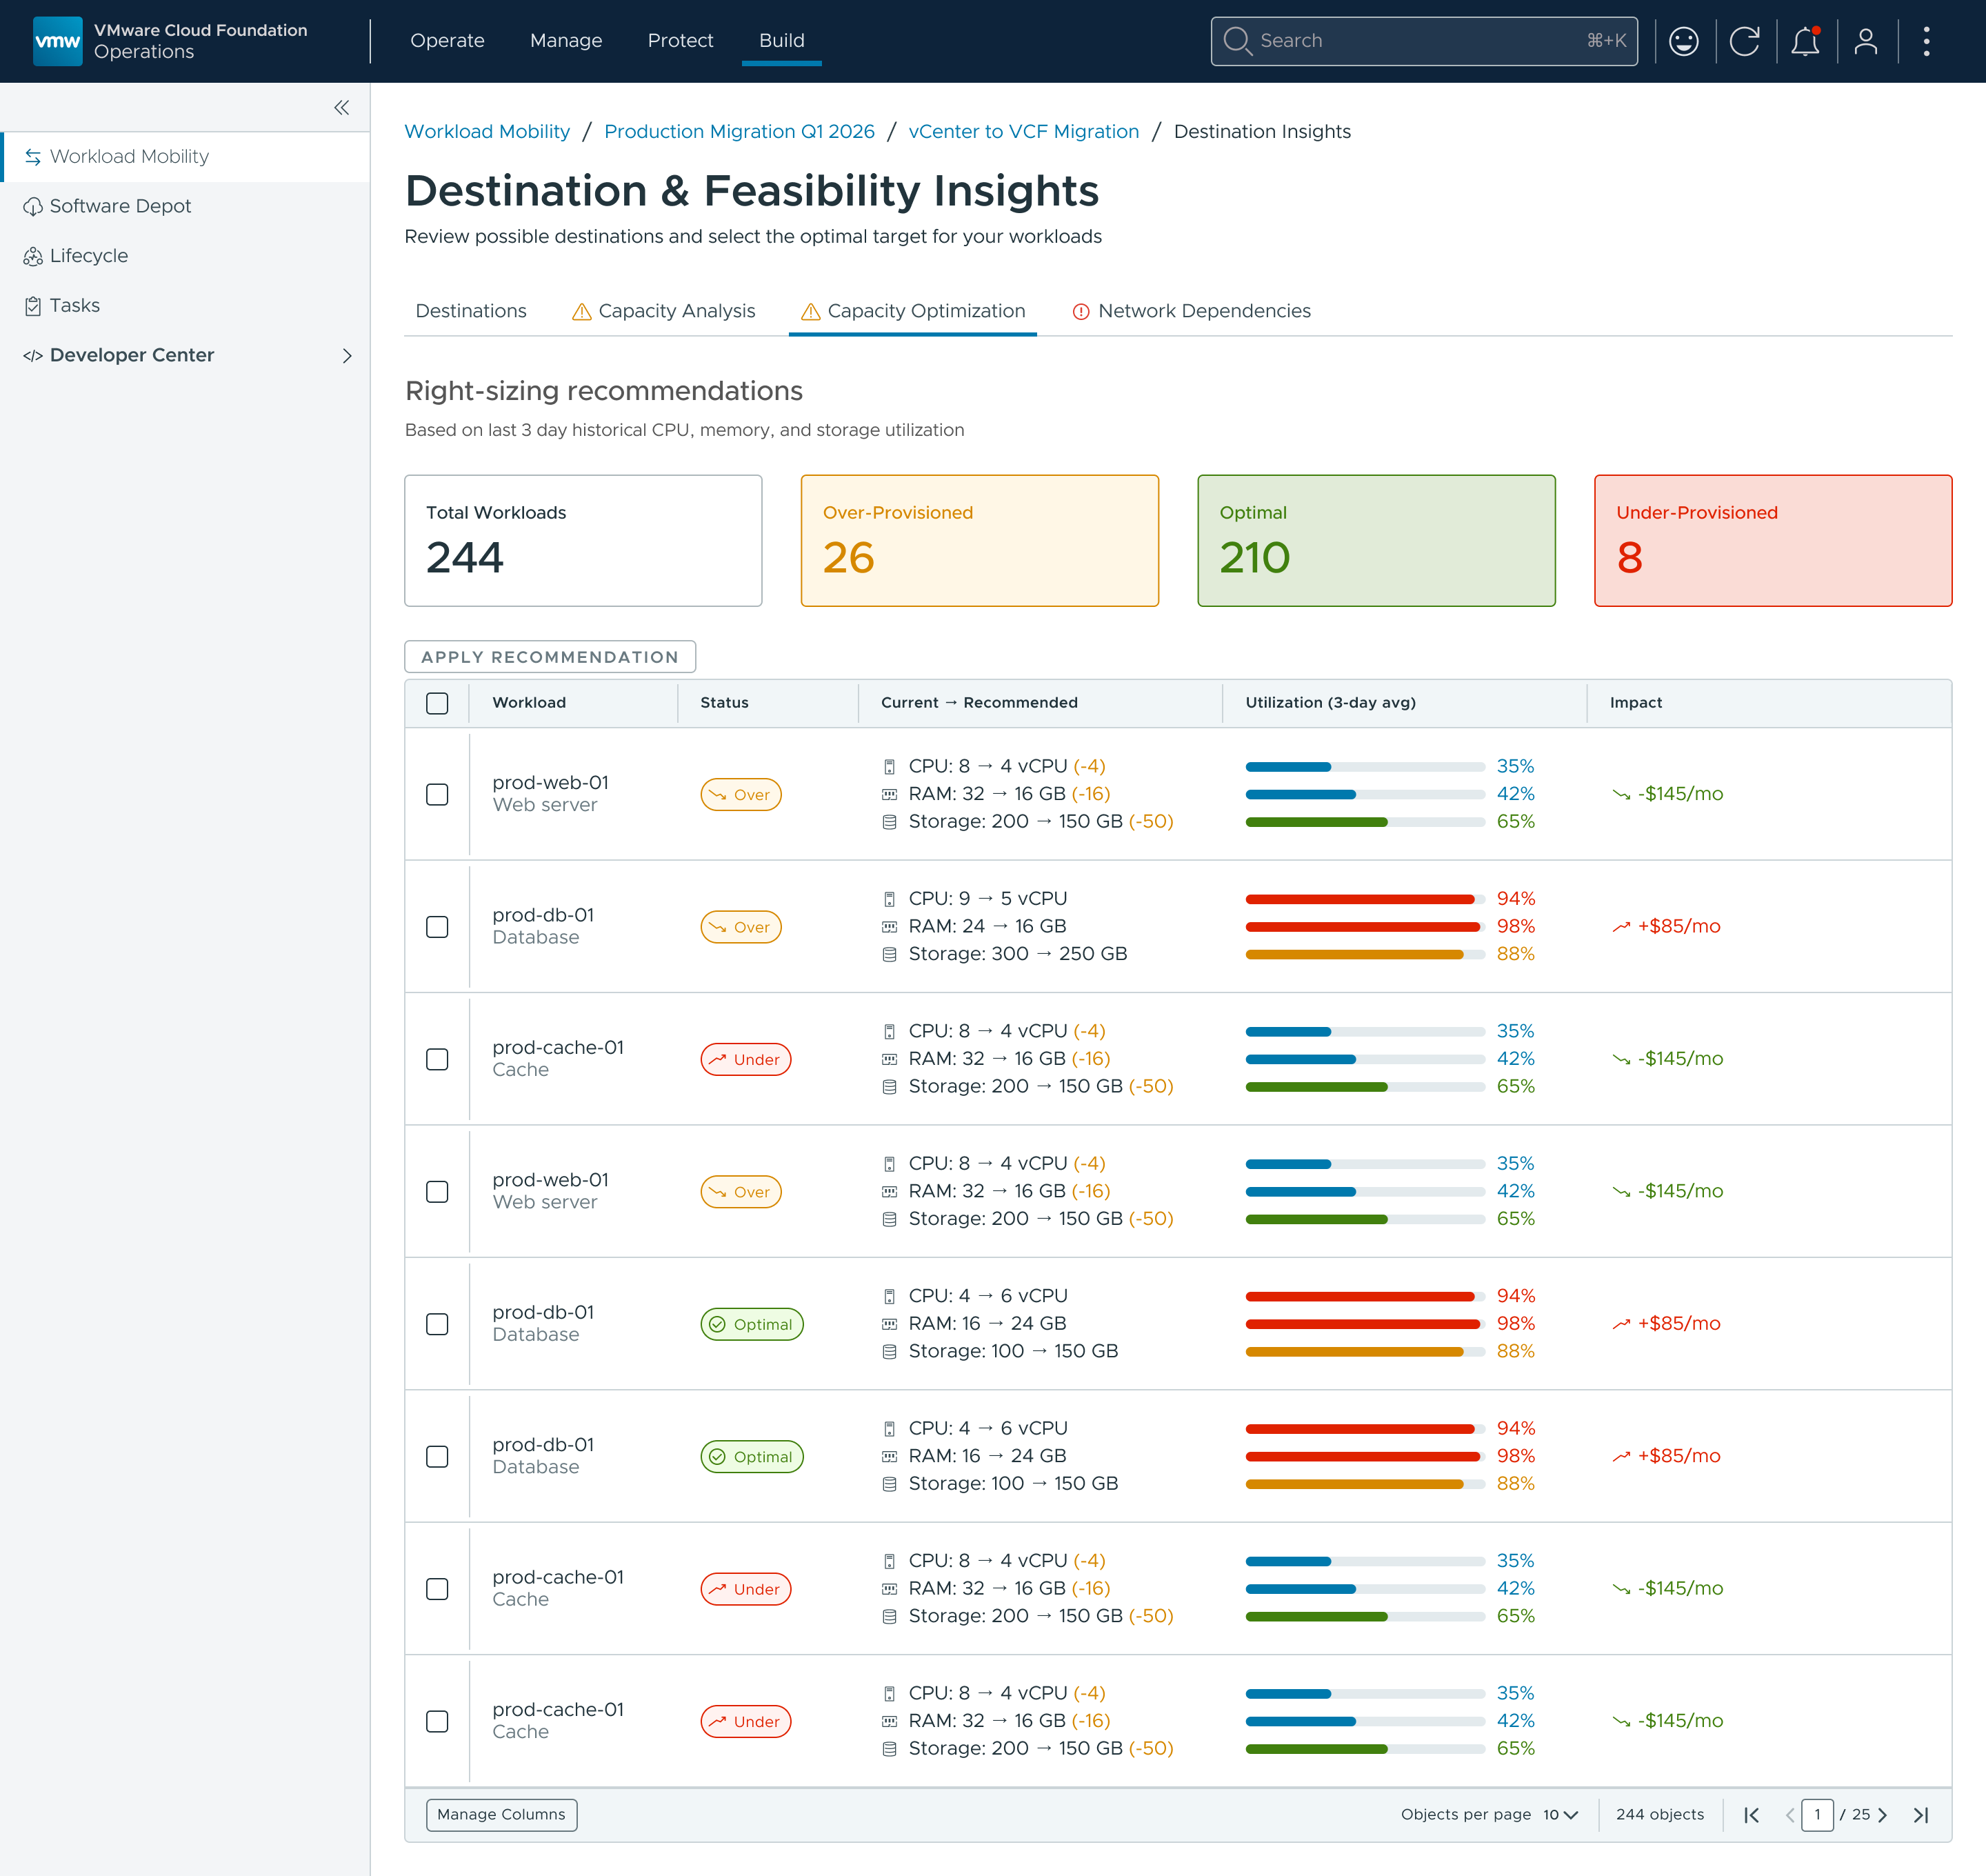Screen dimensions: 1986x1876
Task: Open the Manage top menu
Action: coord(566,41)
